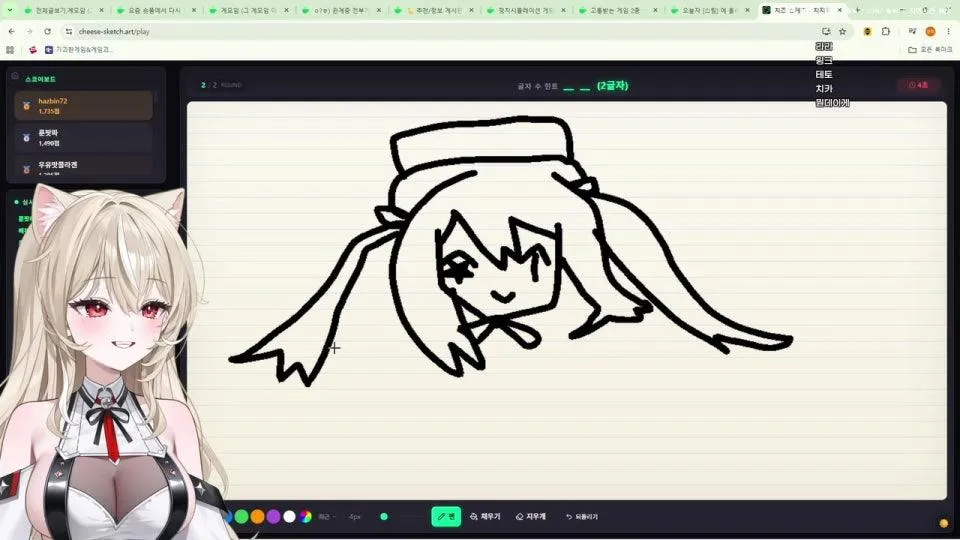This screenshot has height=540, width=960.
Task: Select the Fill (채우기) tool
Action: 485,517
